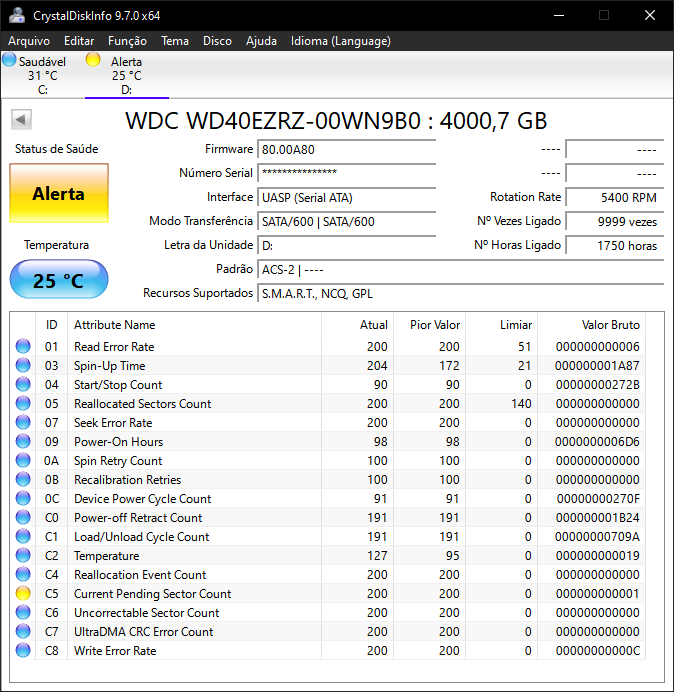
Task: Select Limiar value 140 for Reallocated Sectors
Action: pyautogui.click(x=521, y=403)
